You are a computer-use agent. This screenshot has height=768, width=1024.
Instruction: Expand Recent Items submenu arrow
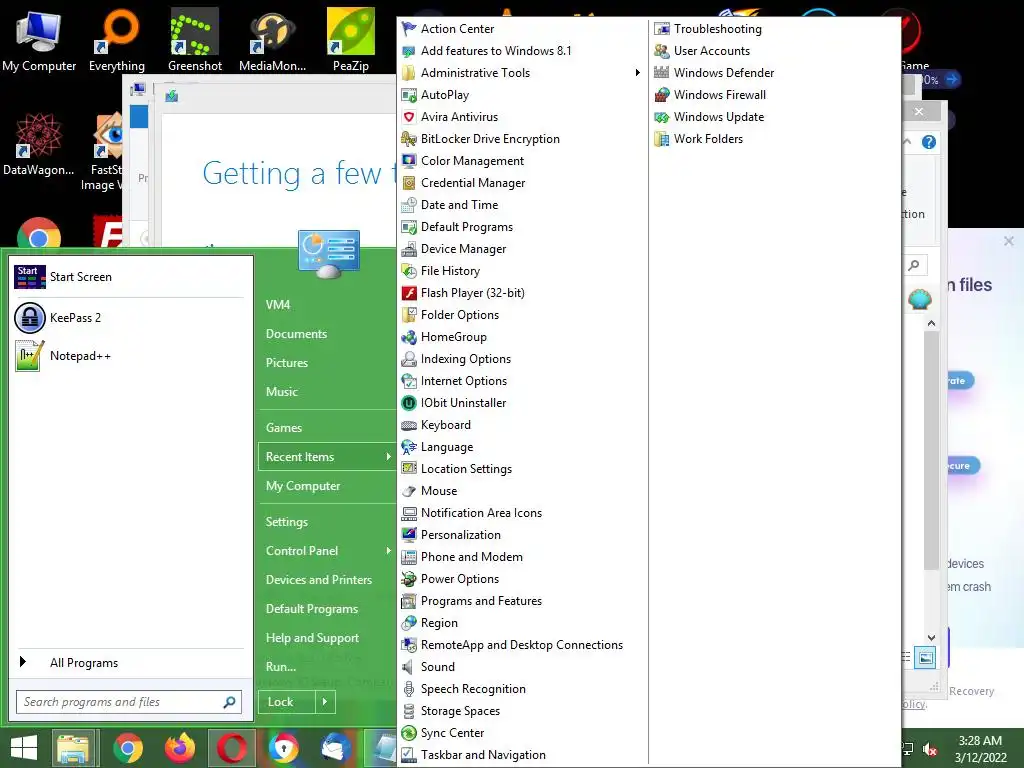point(388,457)
